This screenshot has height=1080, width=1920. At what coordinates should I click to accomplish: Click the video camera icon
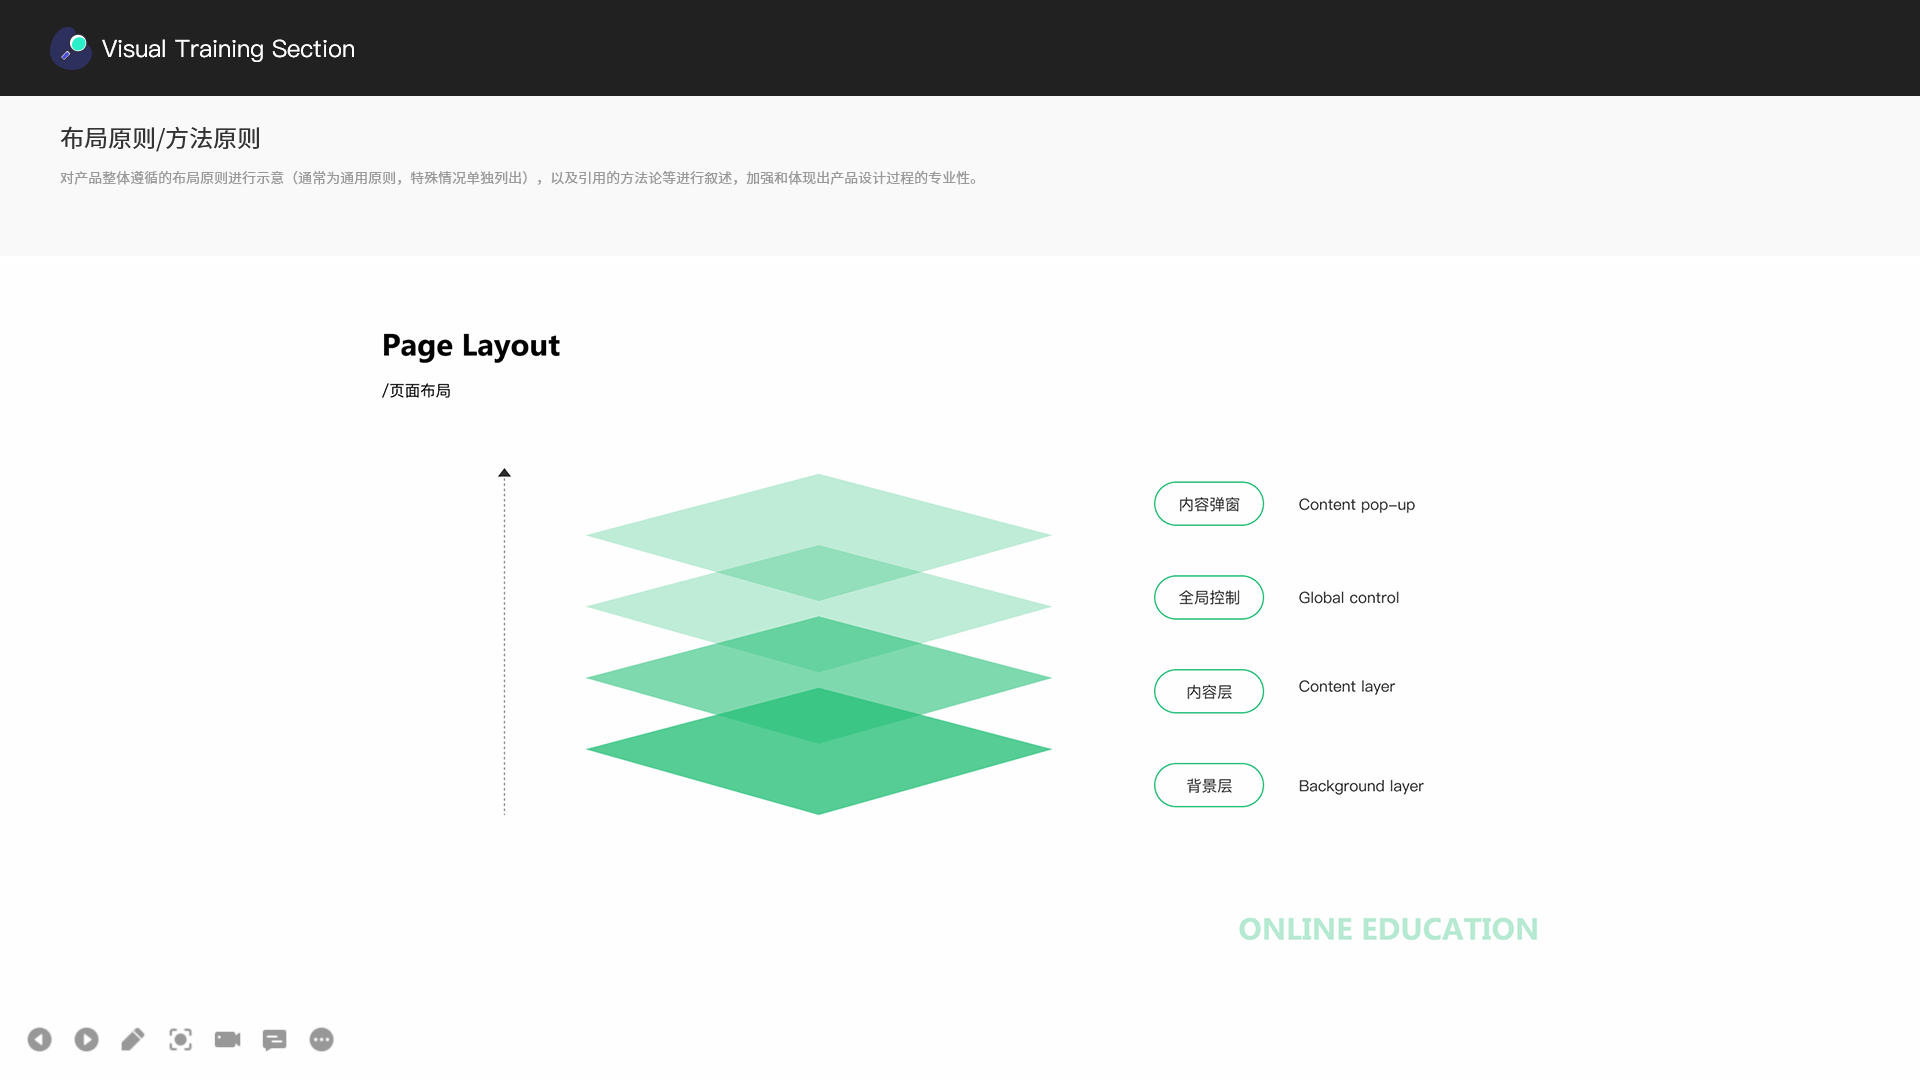pos(228,1039)
